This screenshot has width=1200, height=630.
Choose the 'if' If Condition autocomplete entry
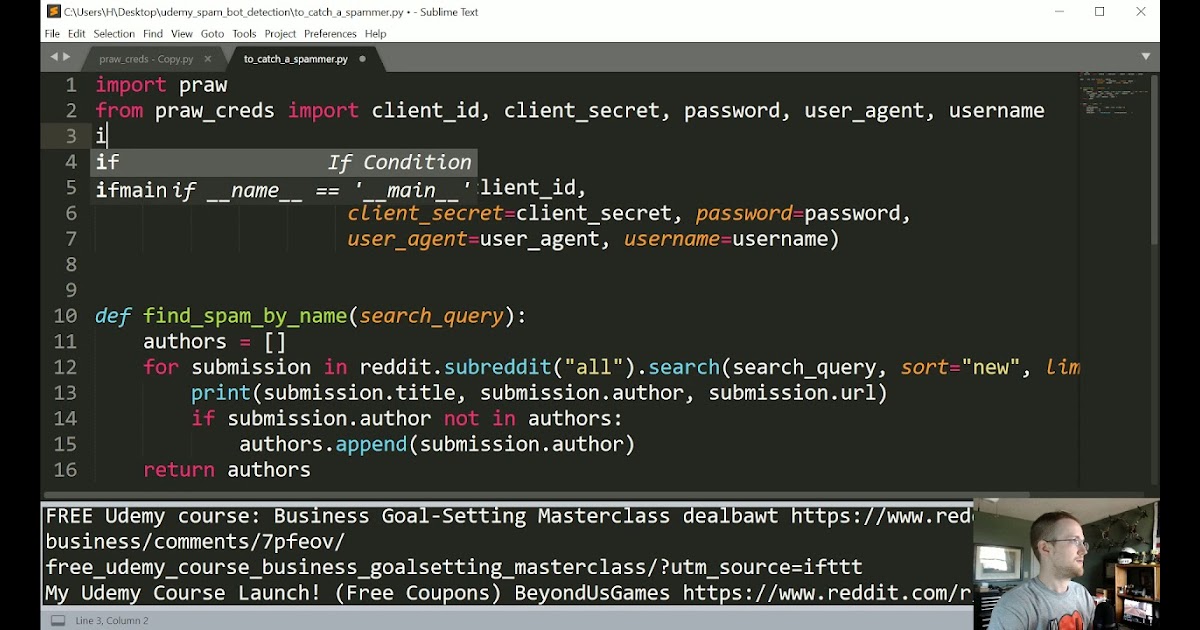click(285, 162)
